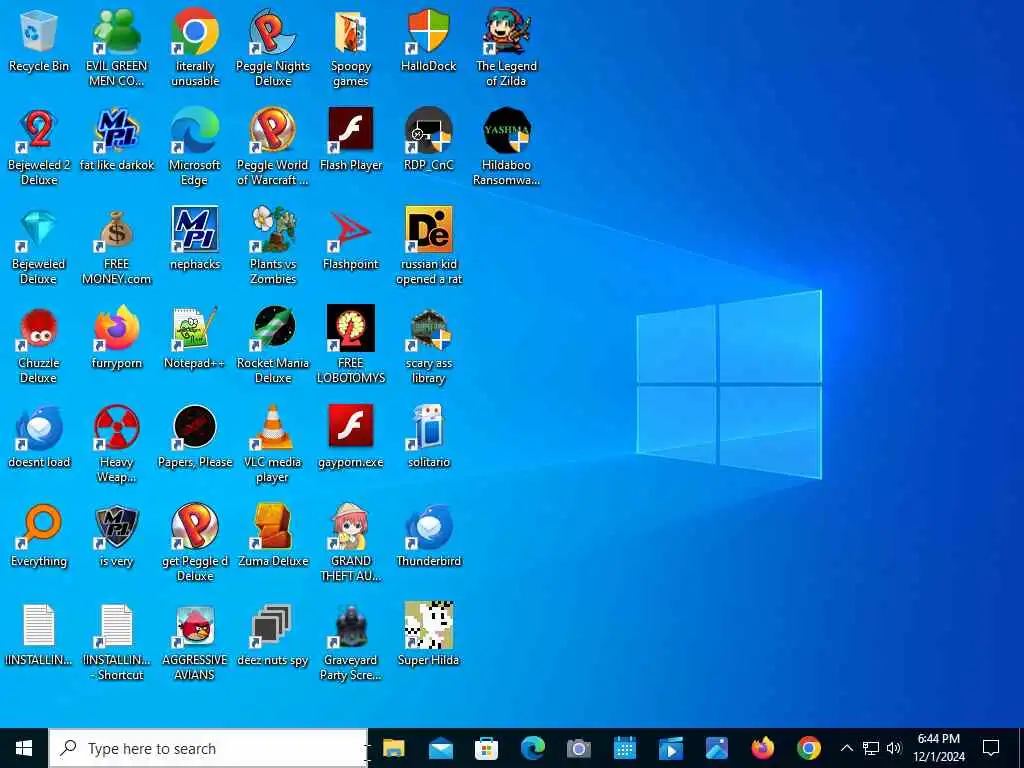Viewport: 1024px width, 768px height.
Task: Select the first IINSTALLIN... text file
Action: (39, 626)
